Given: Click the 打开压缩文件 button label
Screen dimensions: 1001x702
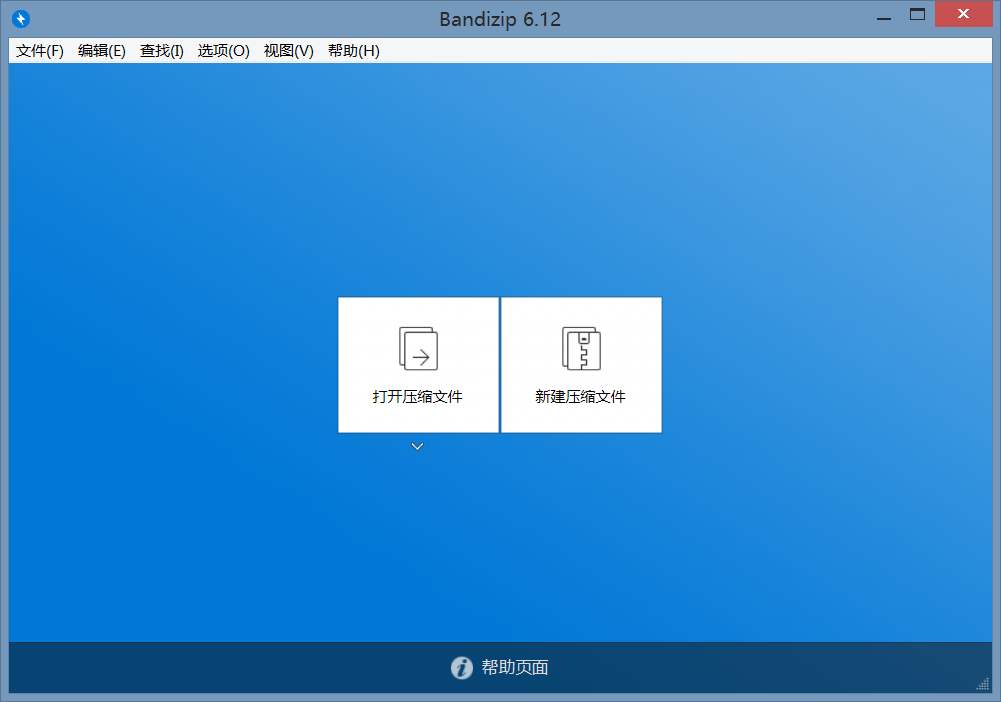Looking at the screenshot, I should 418,397.
